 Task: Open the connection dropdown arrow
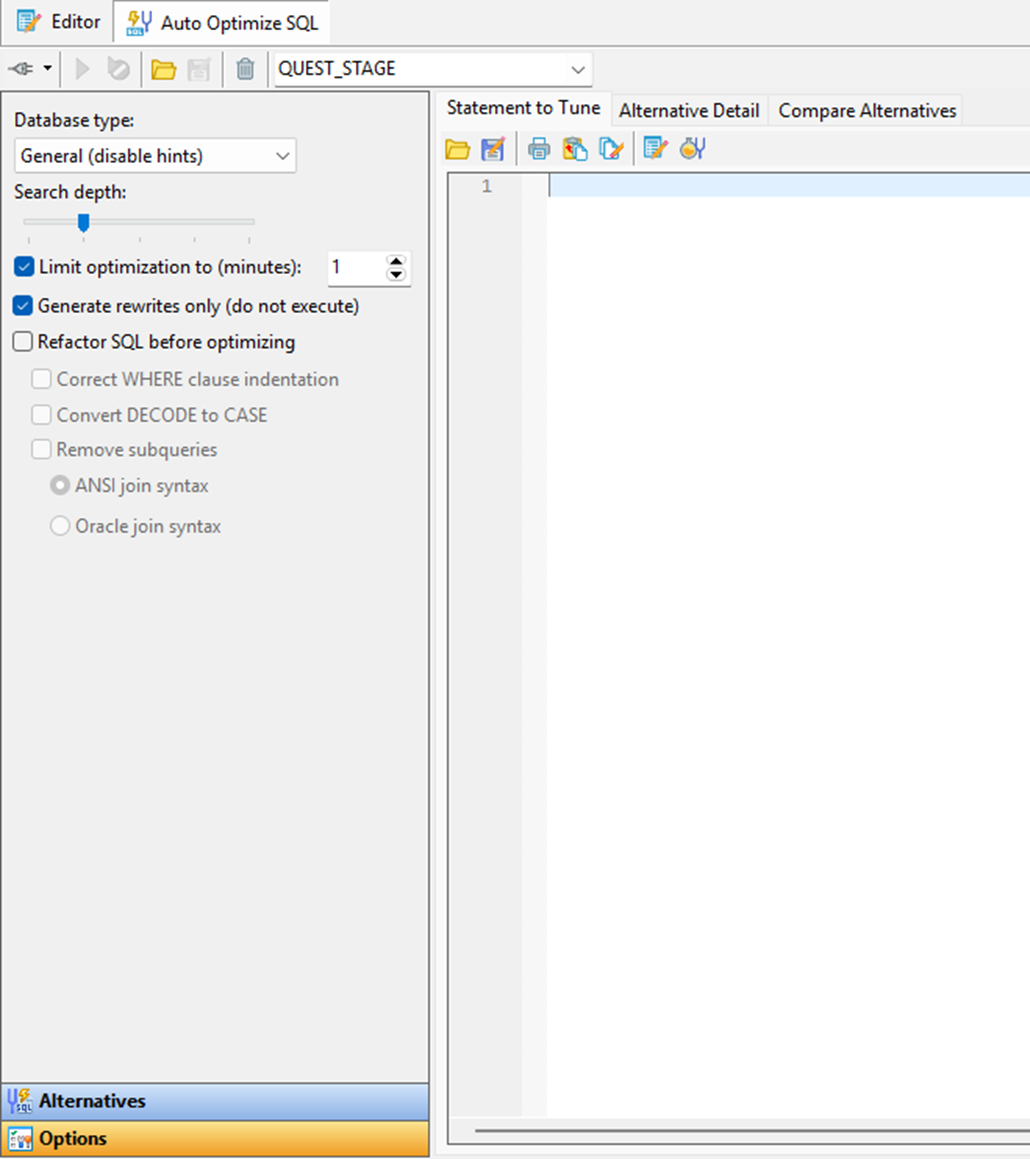click(47, 69)
